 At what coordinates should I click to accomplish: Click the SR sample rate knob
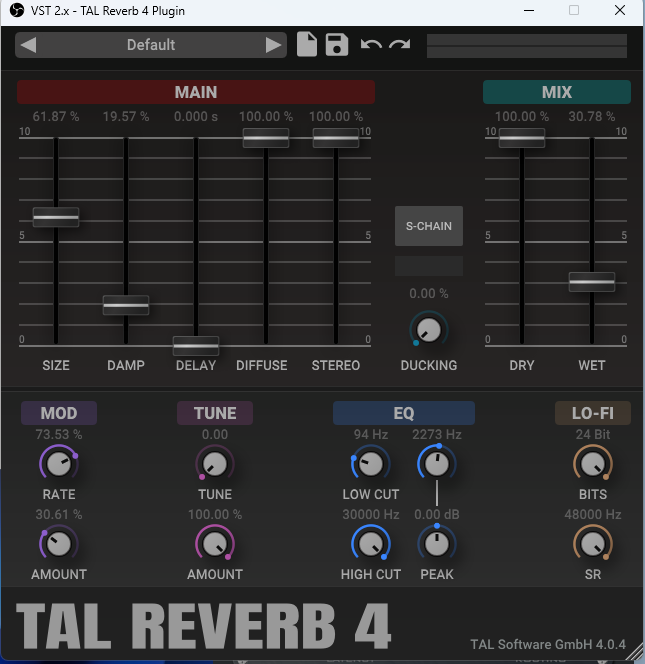coord(592,543)
